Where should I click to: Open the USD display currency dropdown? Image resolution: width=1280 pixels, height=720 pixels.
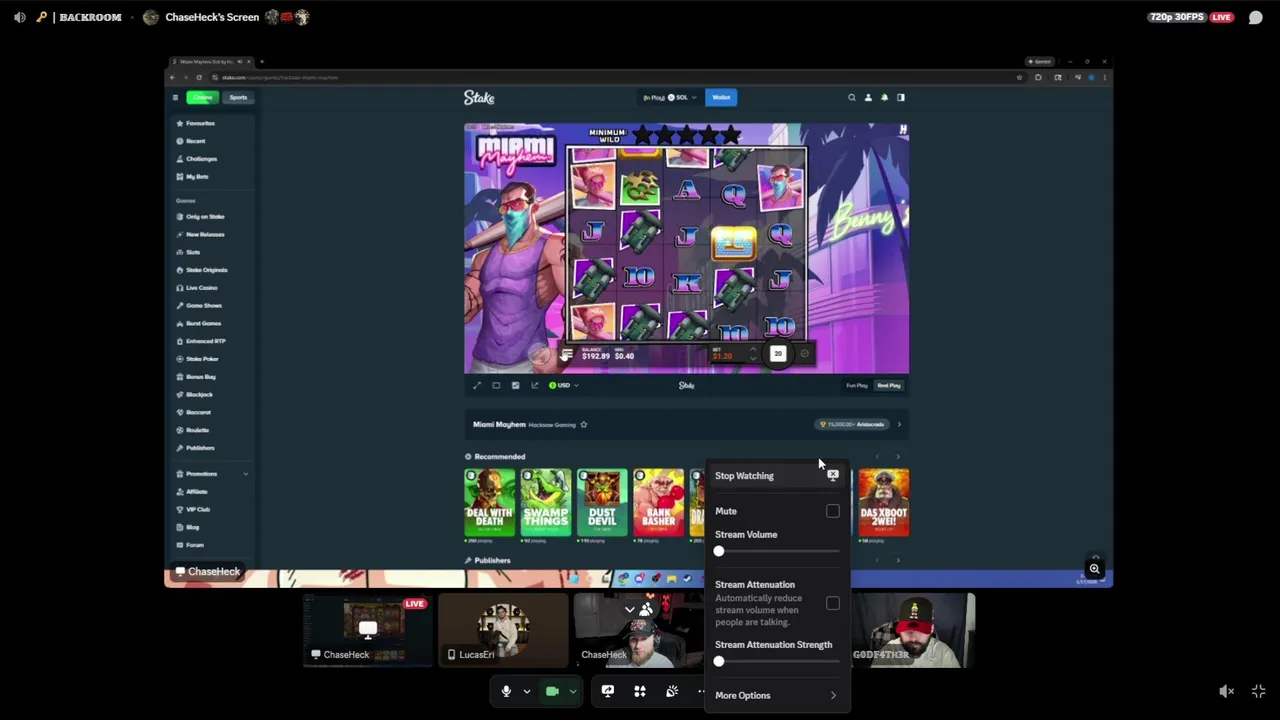click(x=563, y=385)
